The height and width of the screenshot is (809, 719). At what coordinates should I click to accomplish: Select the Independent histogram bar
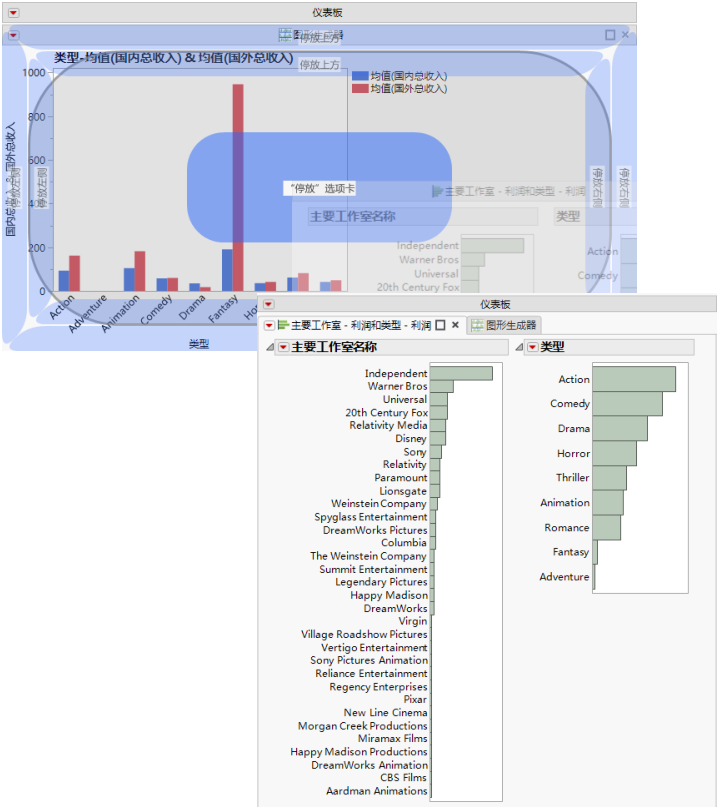point(461,373)
